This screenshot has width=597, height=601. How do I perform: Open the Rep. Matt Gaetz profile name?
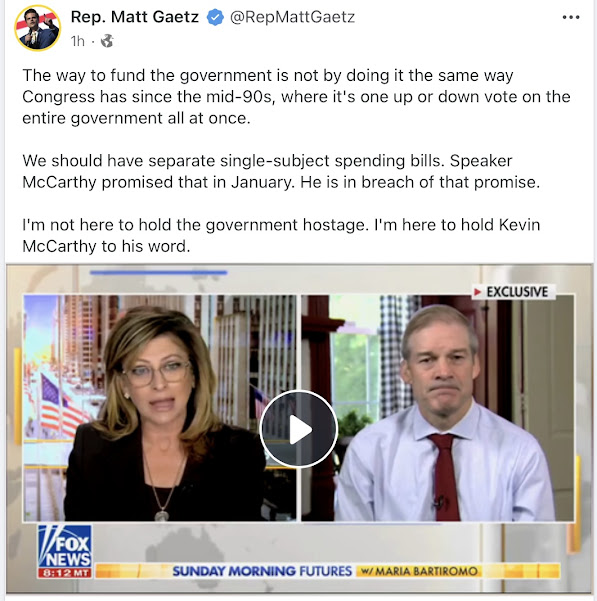click(134, 17)
